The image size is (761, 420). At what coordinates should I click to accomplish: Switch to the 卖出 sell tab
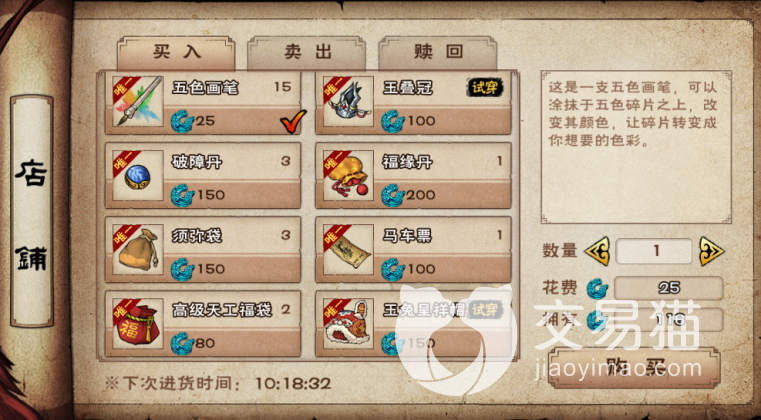tap(307, 52)
